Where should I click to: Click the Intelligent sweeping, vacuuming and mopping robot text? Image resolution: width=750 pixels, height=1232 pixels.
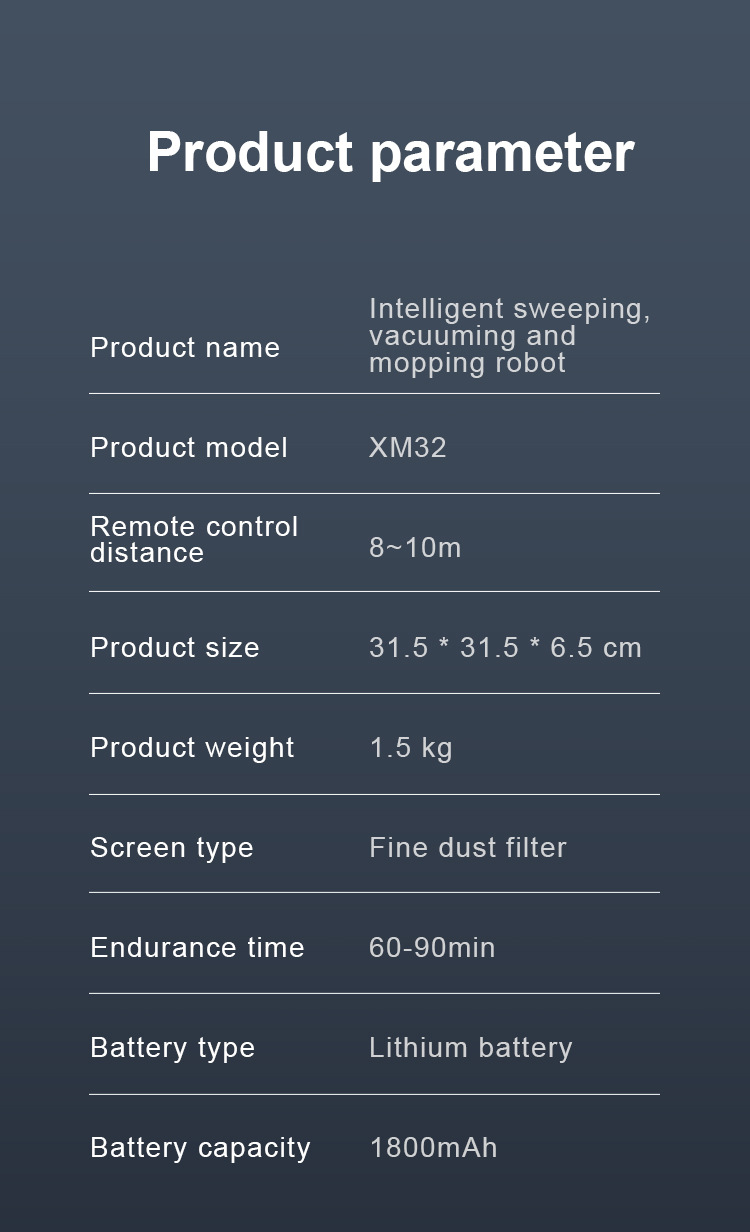click(510, 335)
